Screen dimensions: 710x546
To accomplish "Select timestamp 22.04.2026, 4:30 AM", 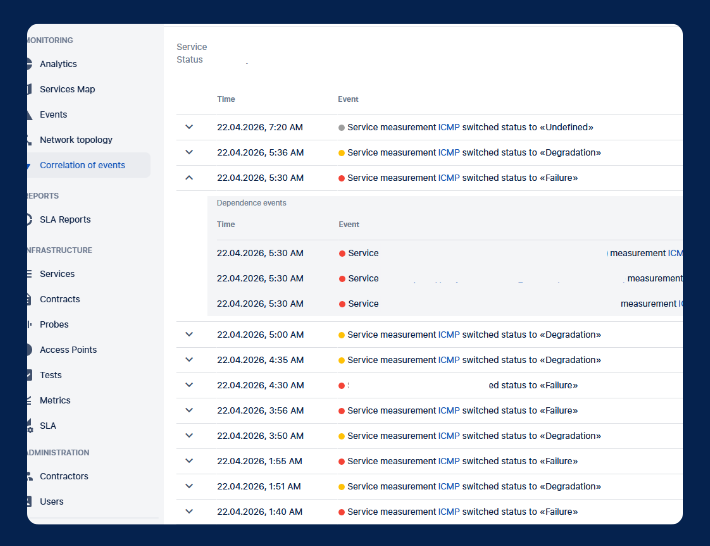I will 260,385.
